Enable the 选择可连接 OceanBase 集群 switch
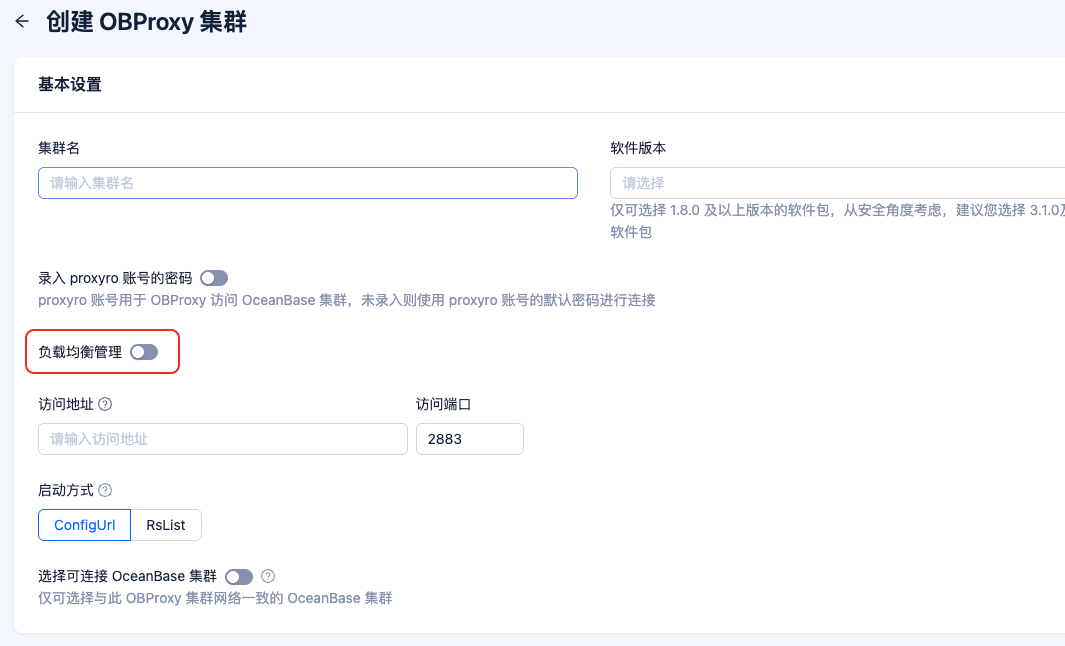The image size is (1065, 646). coord(238,576)
